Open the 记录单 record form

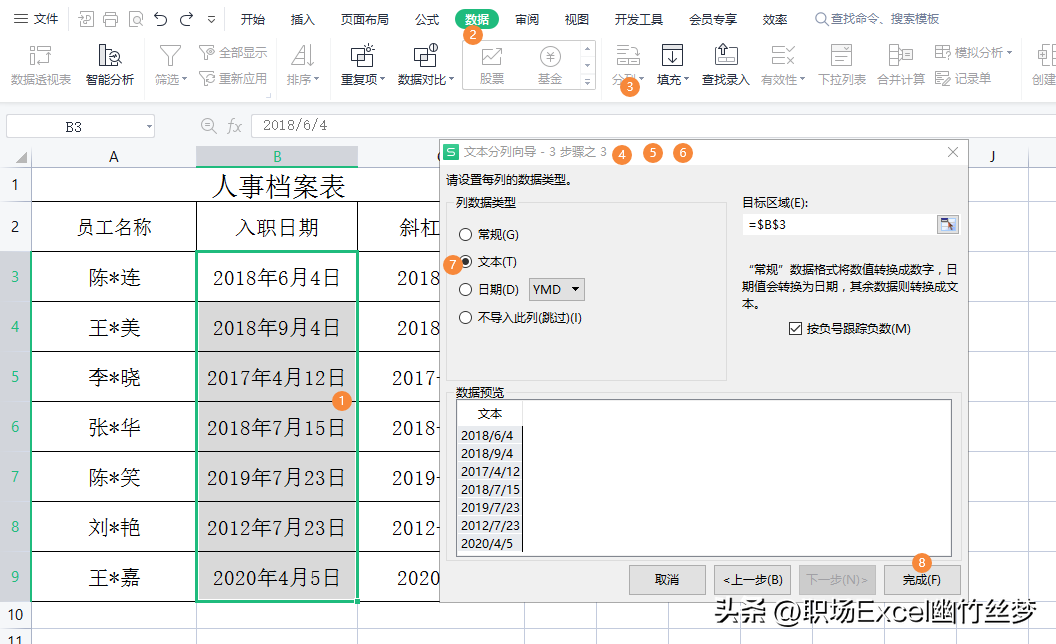(x=963, y=79)
